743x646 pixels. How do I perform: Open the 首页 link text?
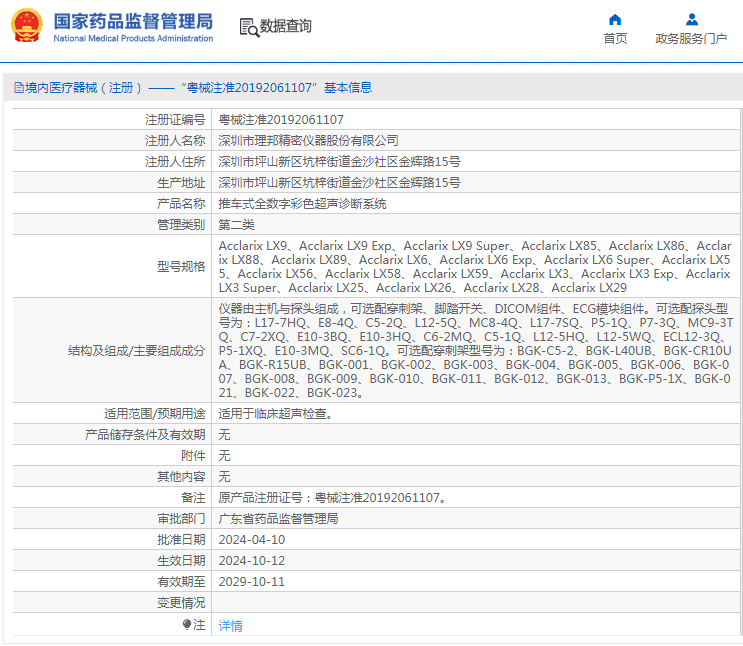pyautogui.click(x=615, y=38)
